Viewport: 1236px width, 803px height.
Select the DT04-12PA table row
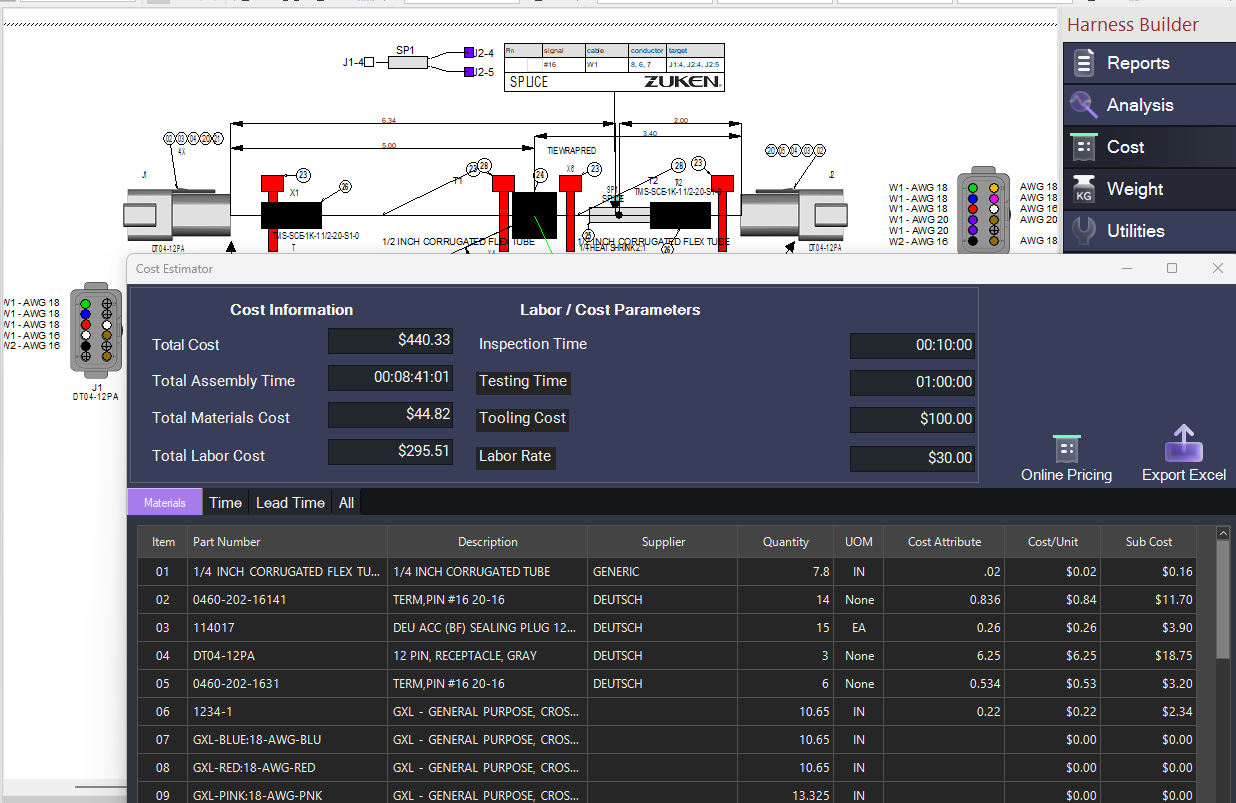point(676,656)
